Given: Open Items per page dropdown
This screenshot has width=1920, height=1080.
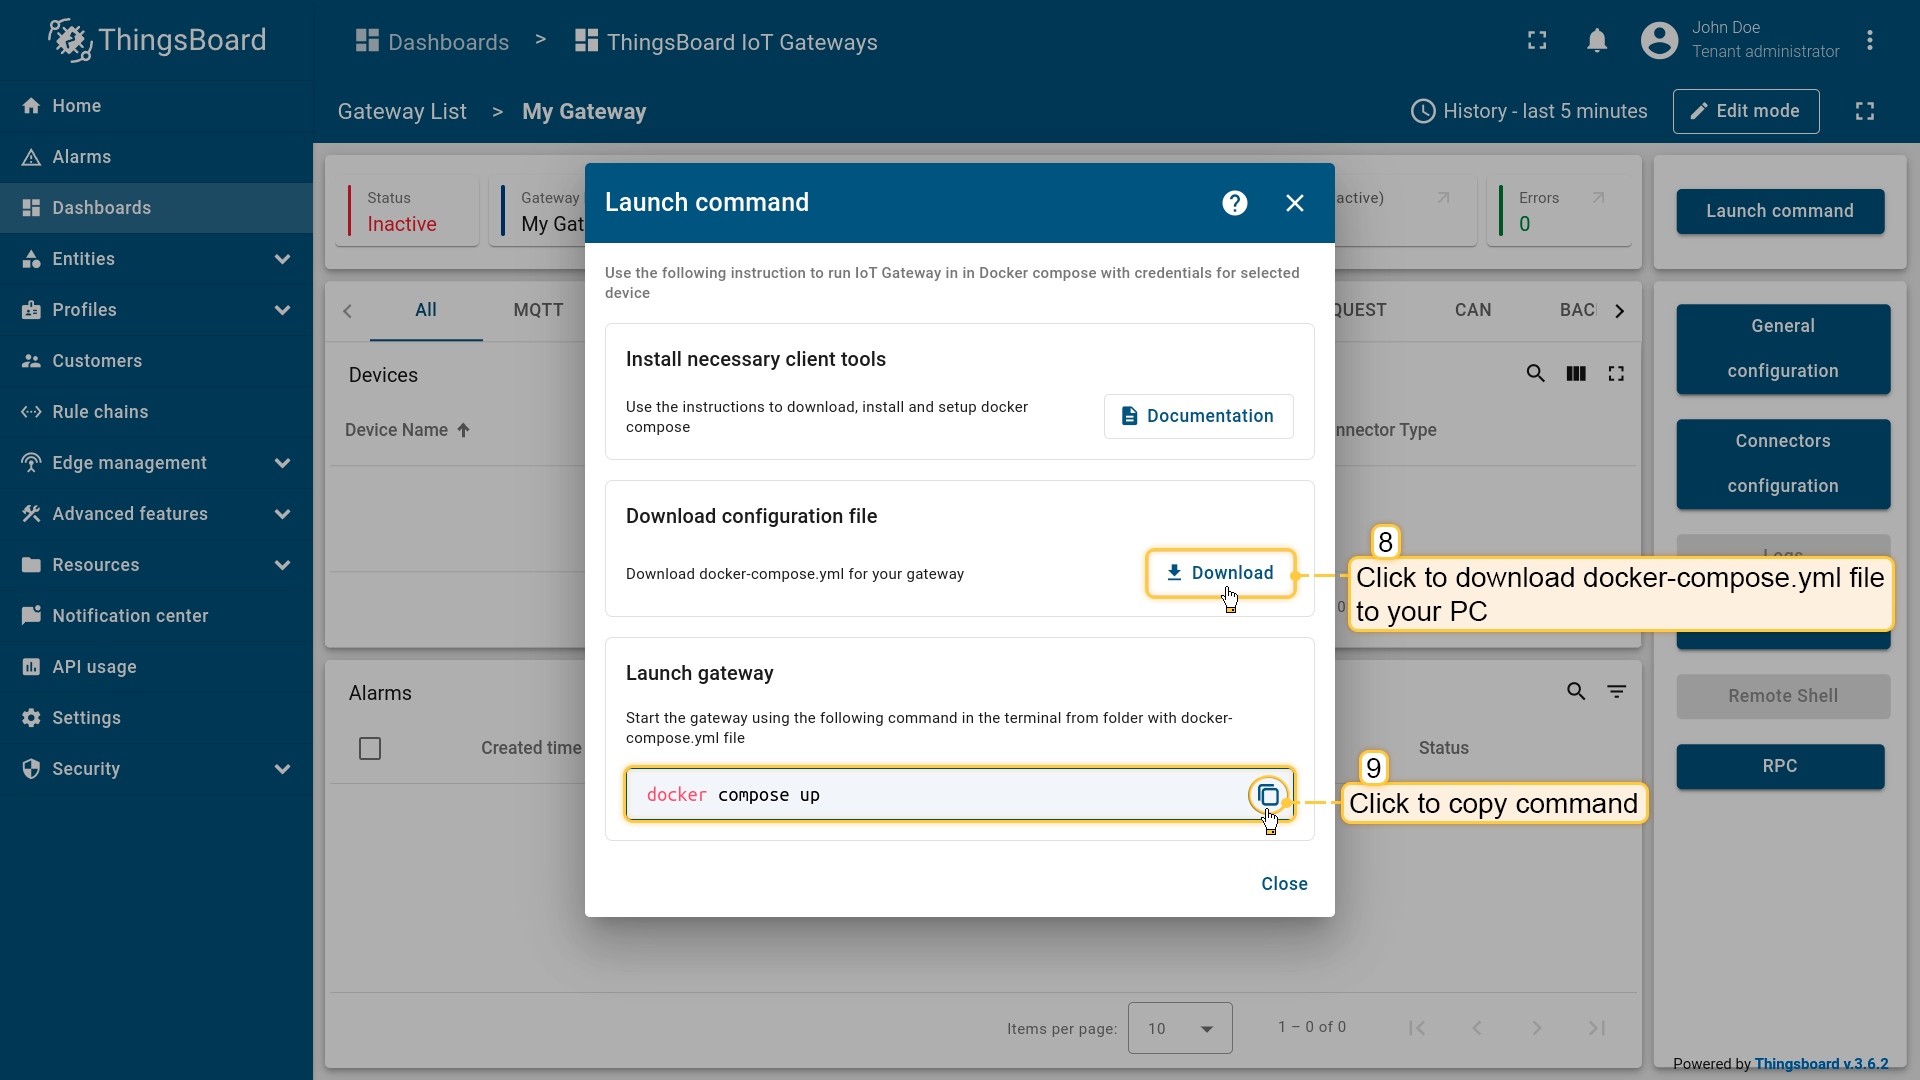Looking at the screenshot, I should [1180, 1028].
